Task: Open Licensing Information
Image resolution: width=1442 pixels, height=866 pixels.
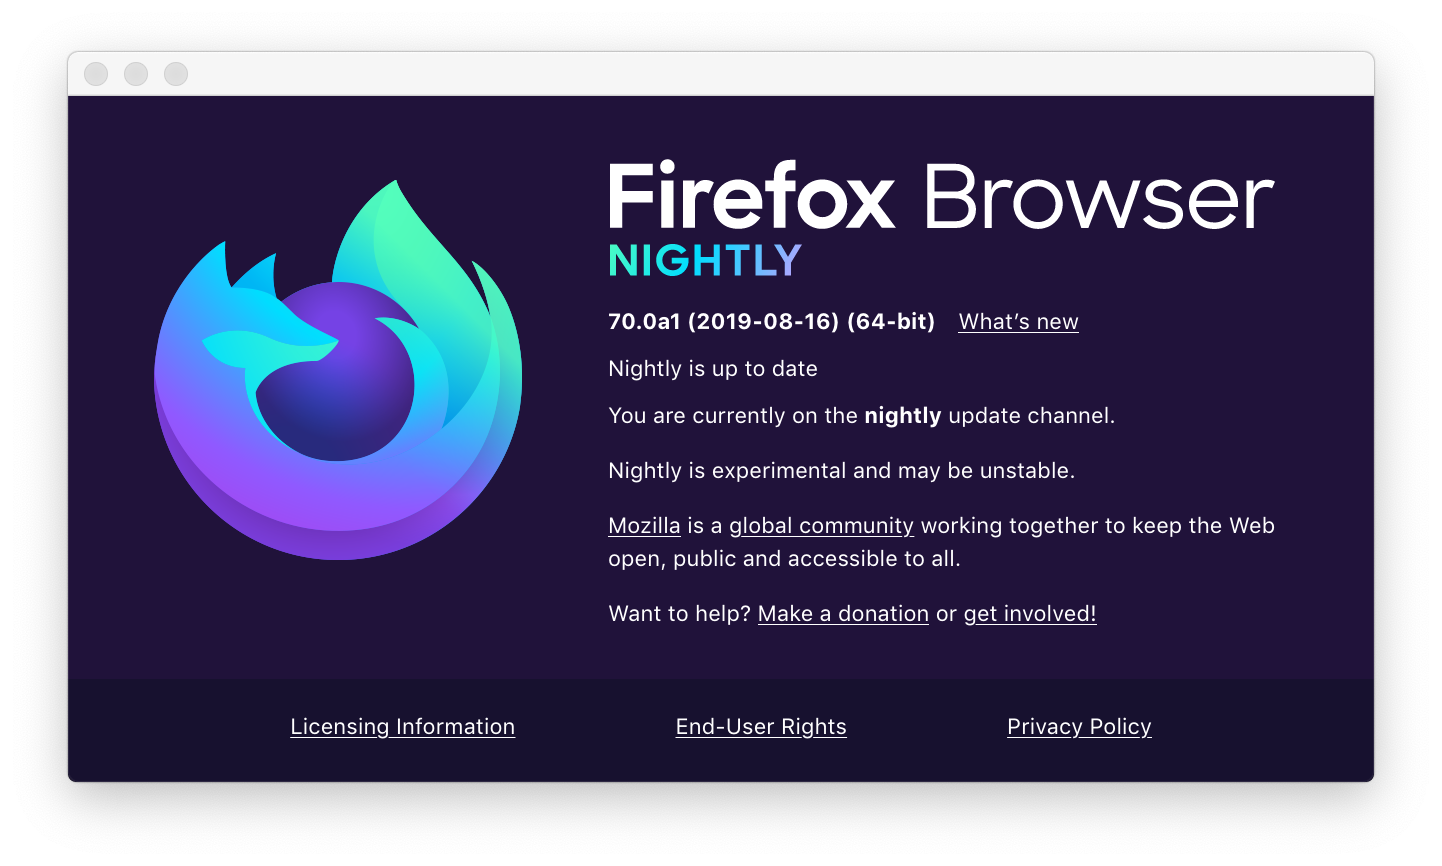Action: pos(403,727)
